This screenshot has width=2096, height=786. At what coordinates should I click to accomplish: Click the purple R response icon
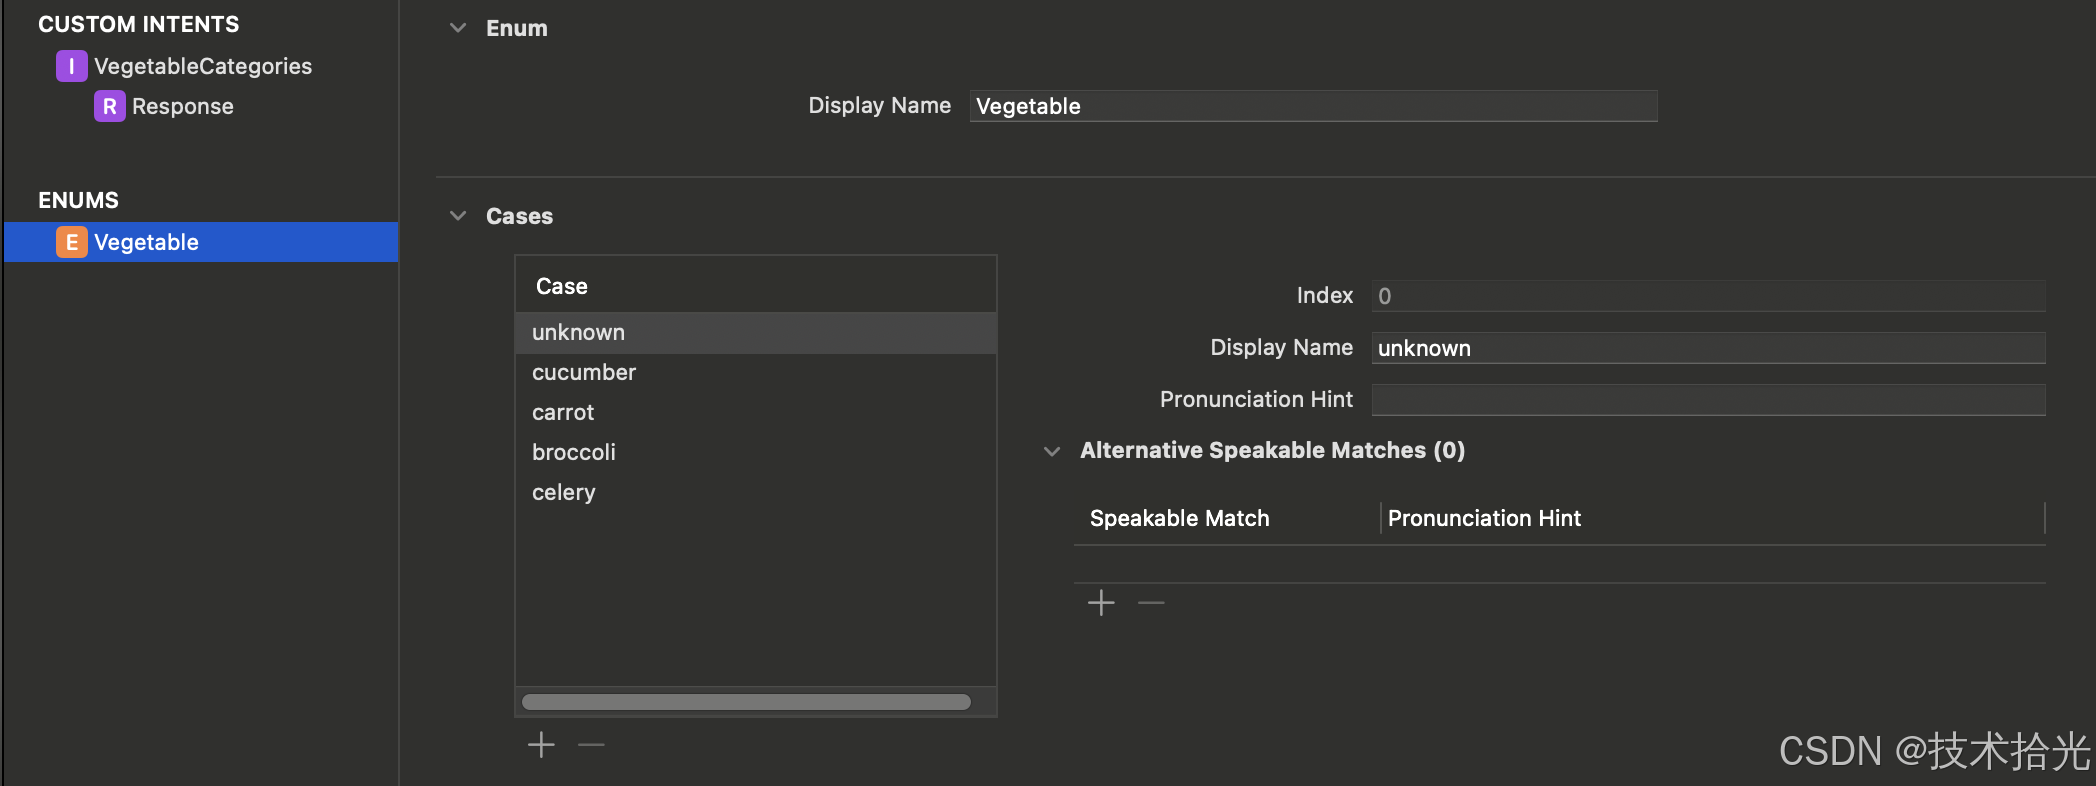point(109,106)
